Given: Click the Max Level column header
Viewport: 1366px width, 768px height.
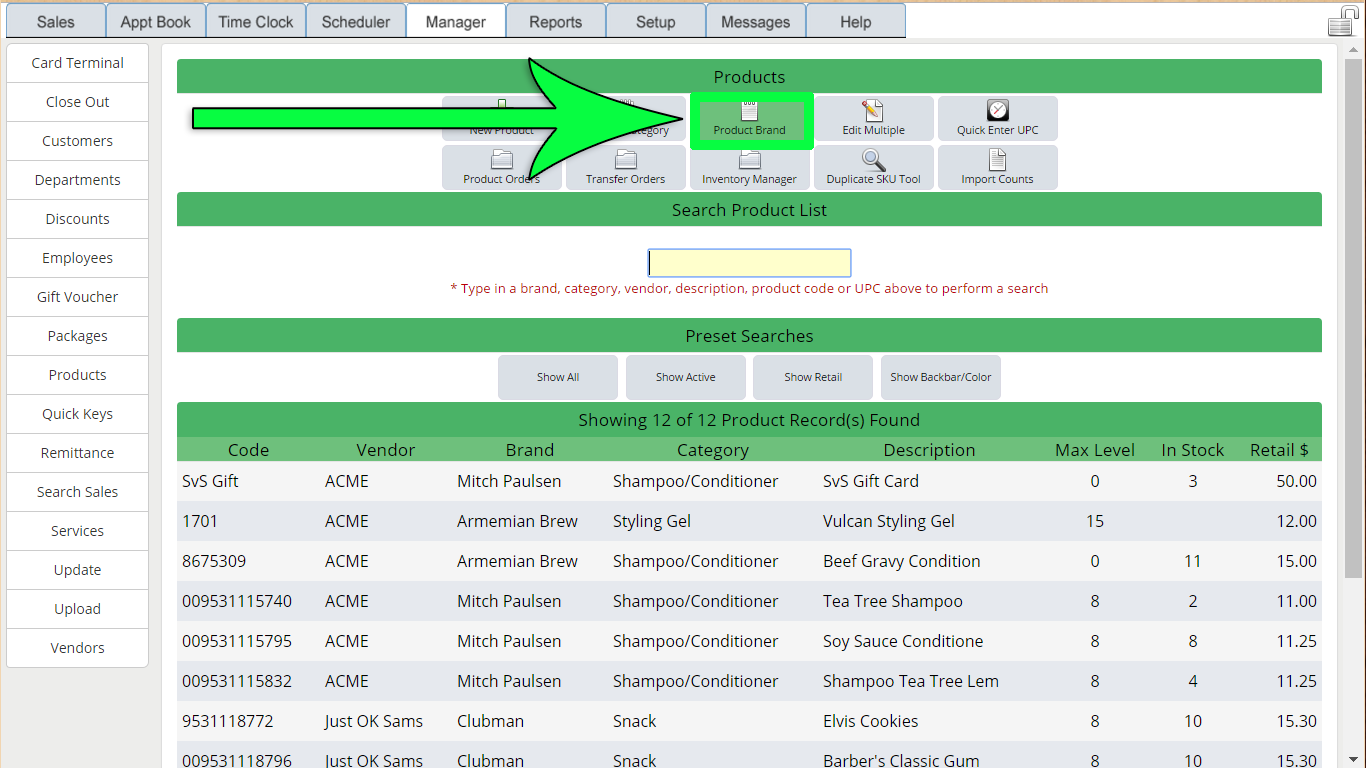Looking at the screenshot, I should click(1095, 450).
